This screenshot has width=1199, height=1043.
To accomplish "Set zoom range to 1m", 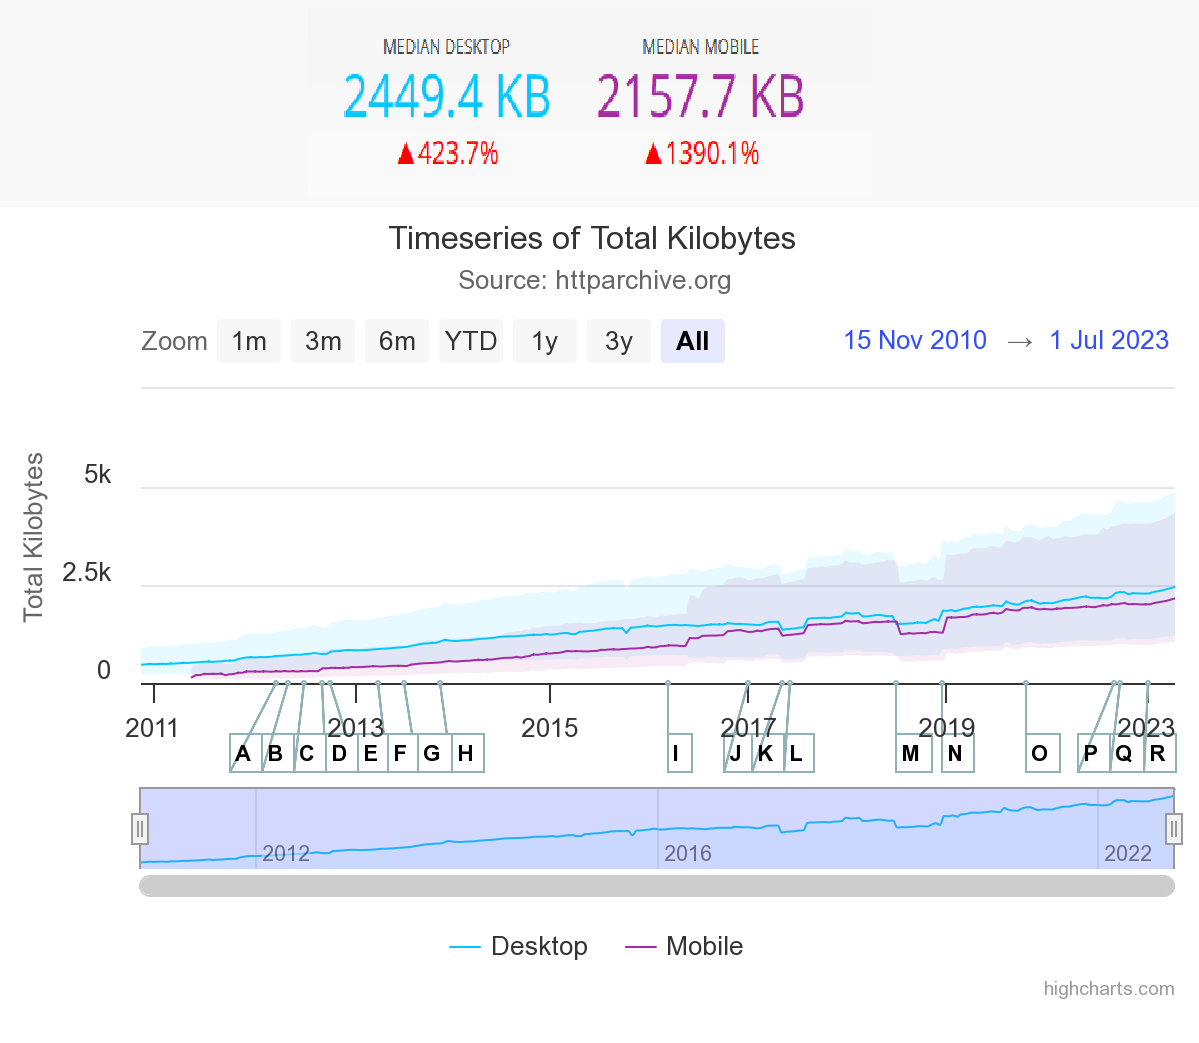I will (249, 341).
